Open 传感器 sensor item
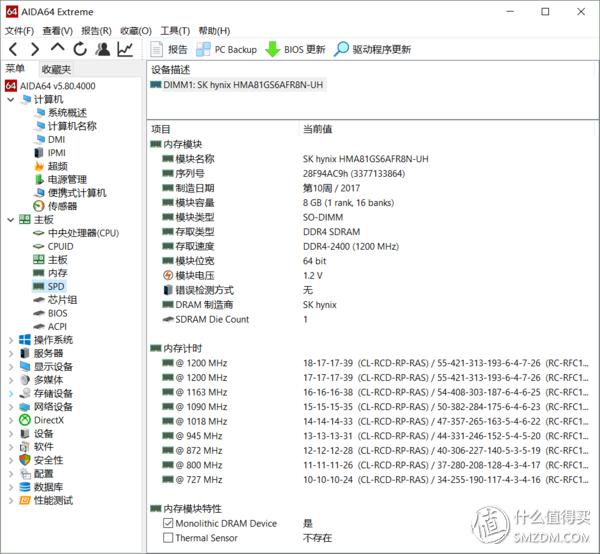Viewport: 600px width, 554px height. pos(55,206)
